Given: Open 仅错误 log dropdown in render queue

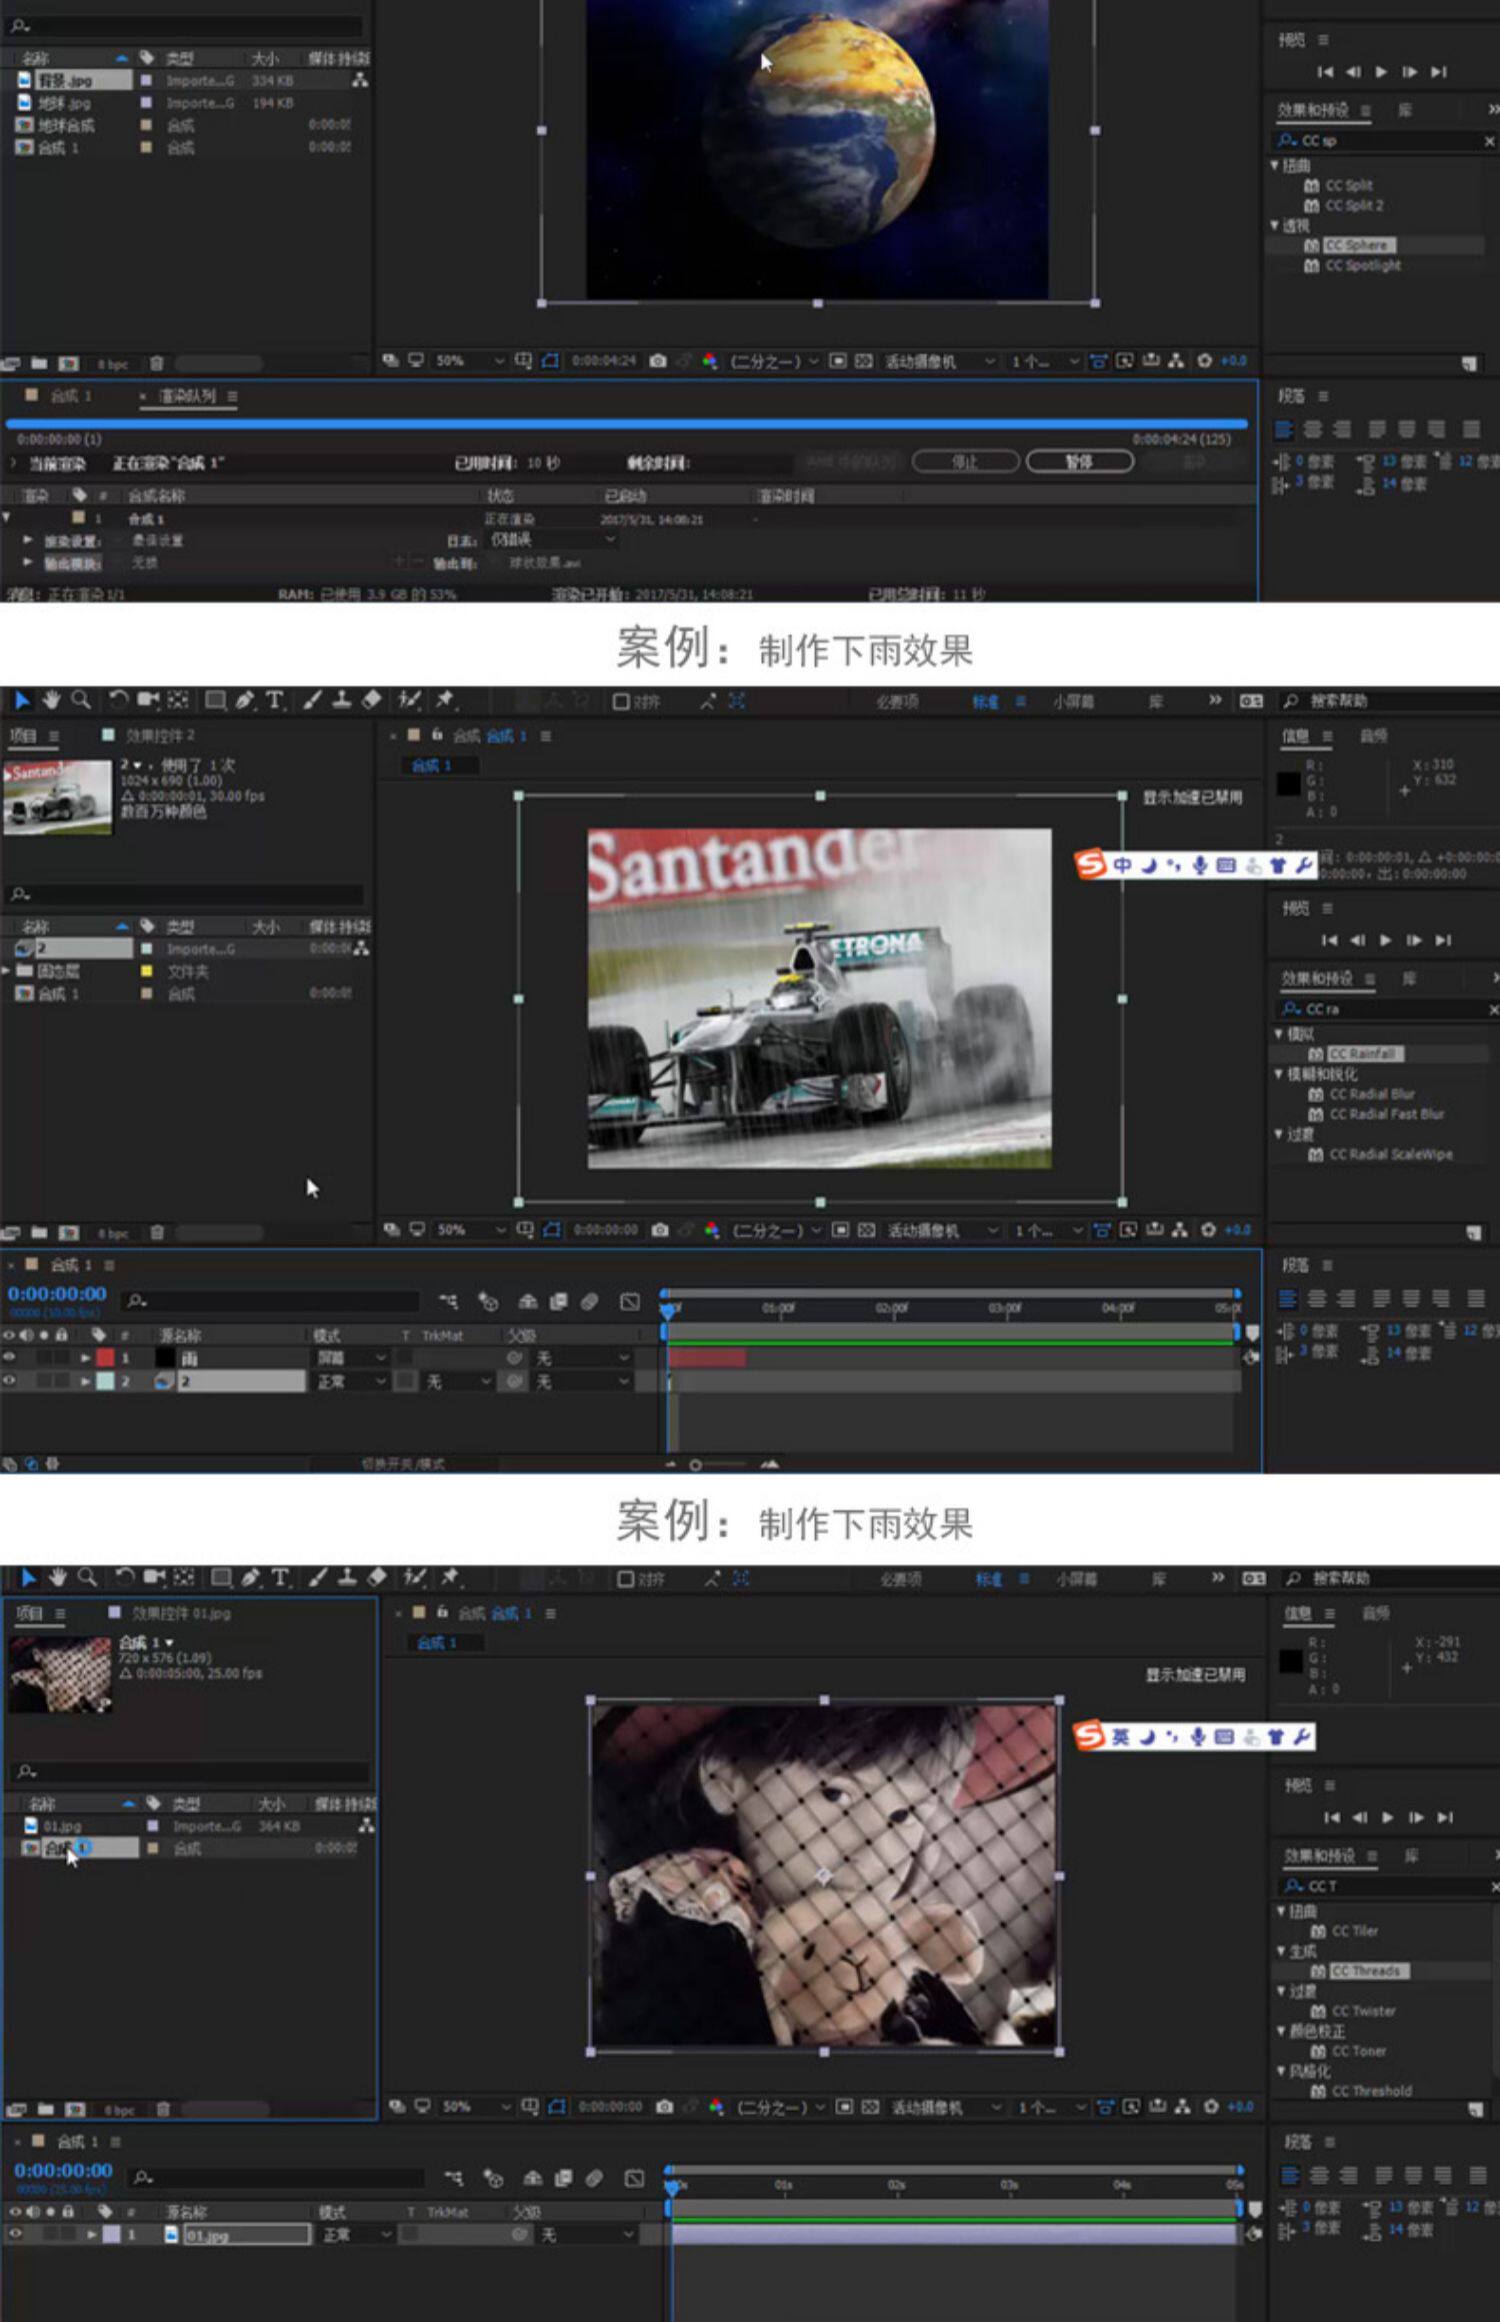Looking at the screenshot, I should 551,540.
